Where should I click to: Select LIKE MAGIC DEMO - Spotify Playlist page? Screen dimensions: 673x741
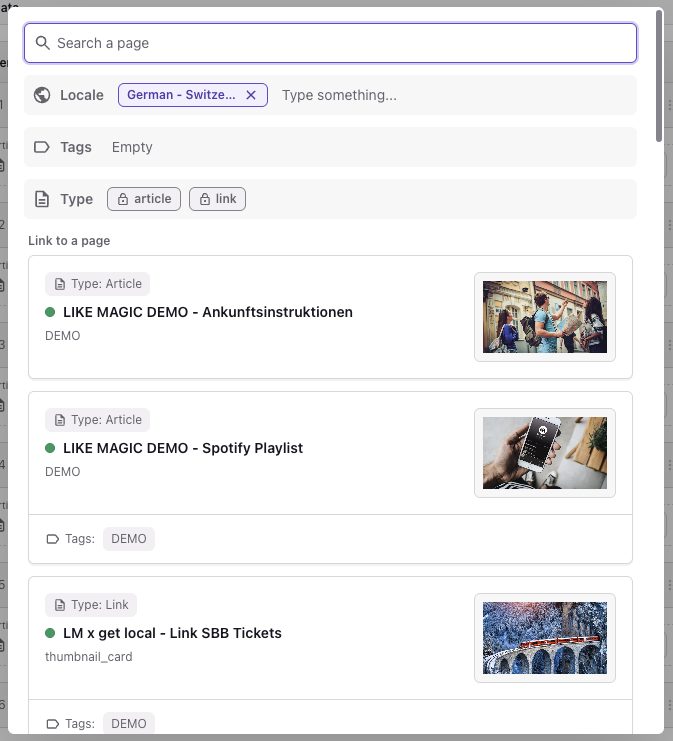(183, 448)
